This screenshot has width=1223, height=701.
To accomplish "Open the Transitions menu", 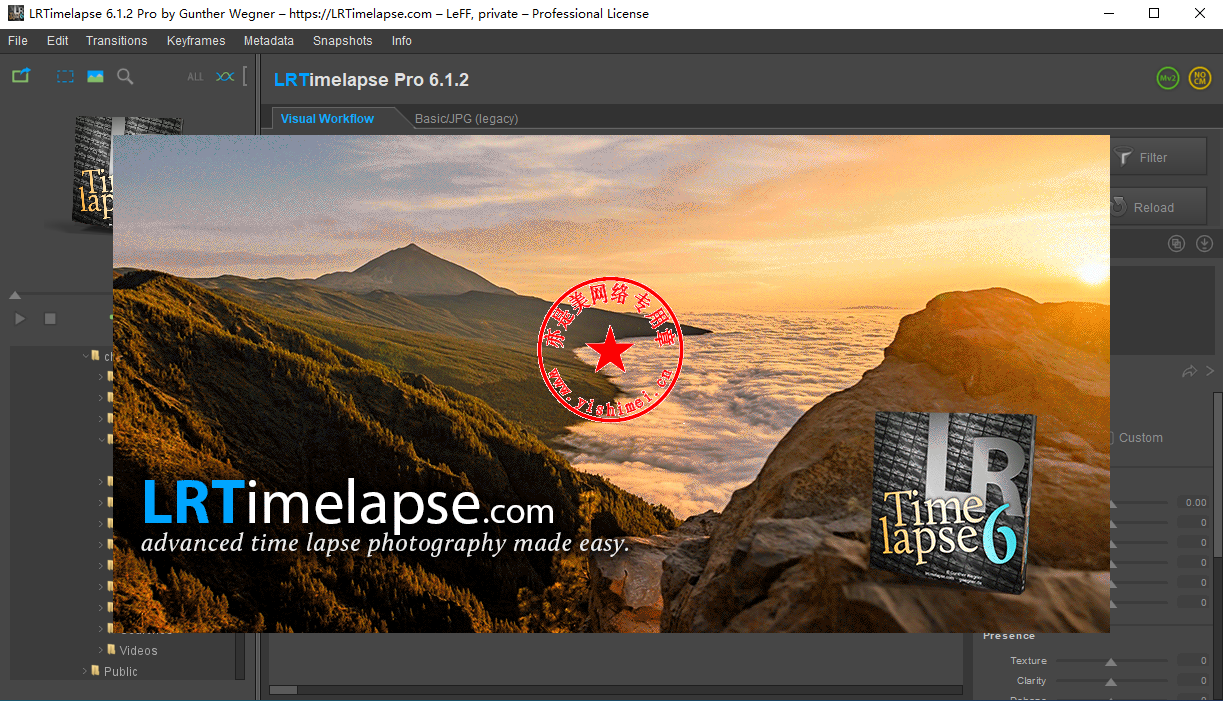I will coord(116,41).
